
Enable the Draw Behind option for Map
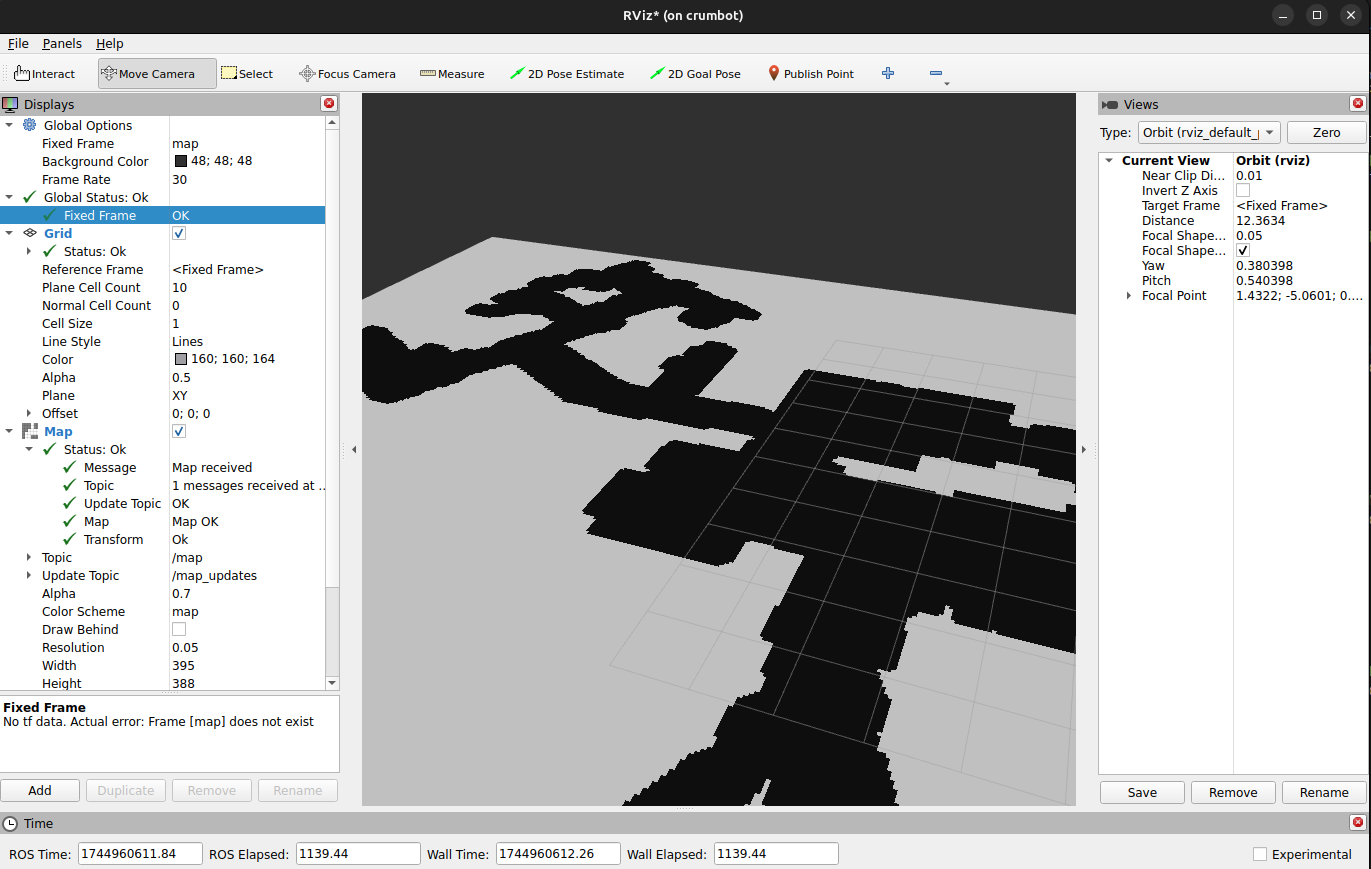tap(178, 629)
